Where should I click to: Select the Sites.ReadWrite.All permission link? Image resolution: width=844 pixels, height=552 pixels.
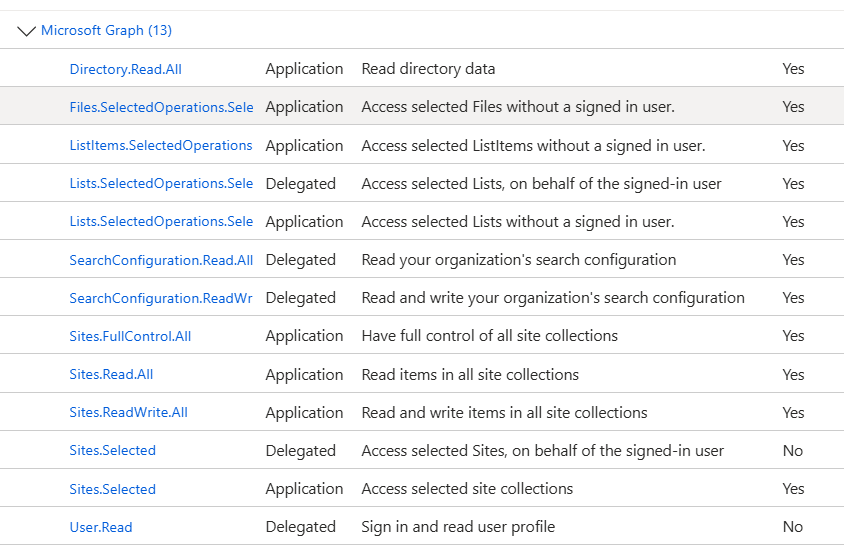pos(128,413)
